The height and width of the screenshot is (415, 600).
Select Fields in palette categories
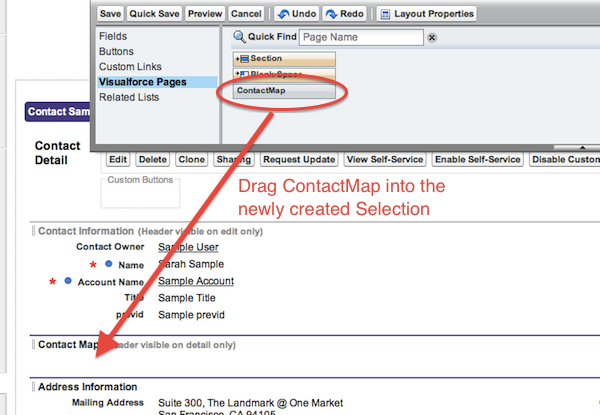pyautogui.click(x=113, y=36)
